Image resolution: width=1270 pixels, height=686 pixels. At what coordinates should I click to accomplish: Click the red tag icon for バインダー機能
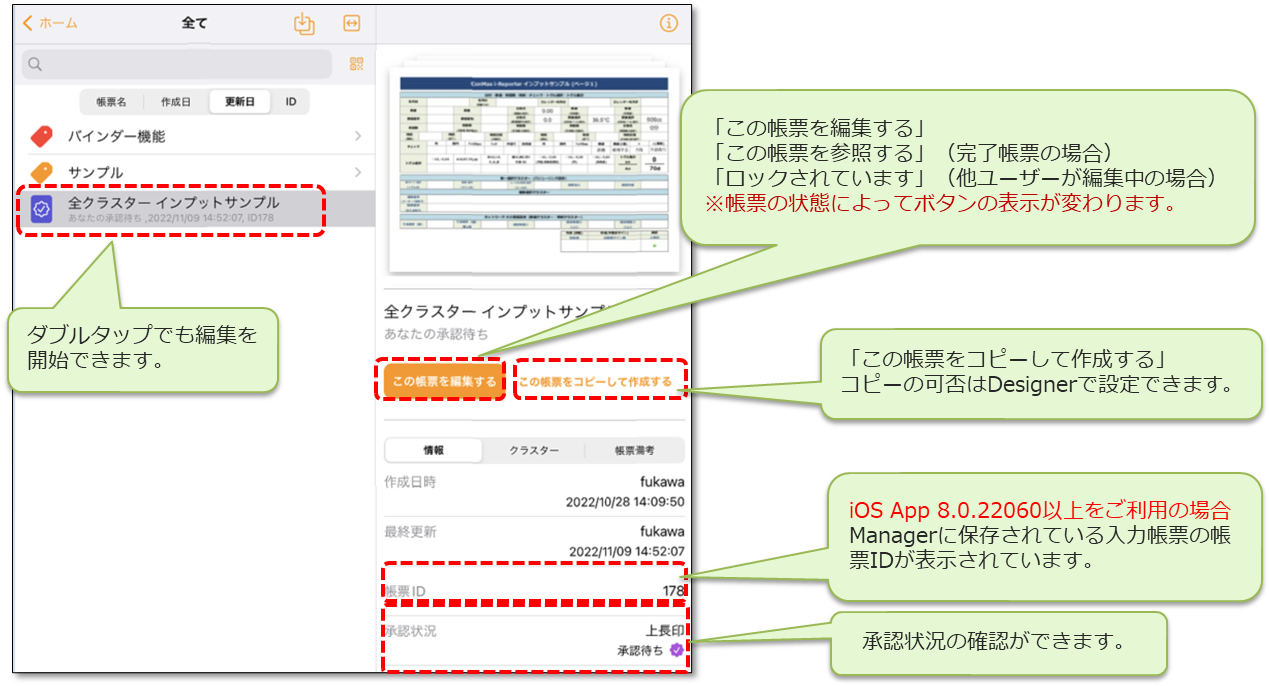tap(41, 137)
